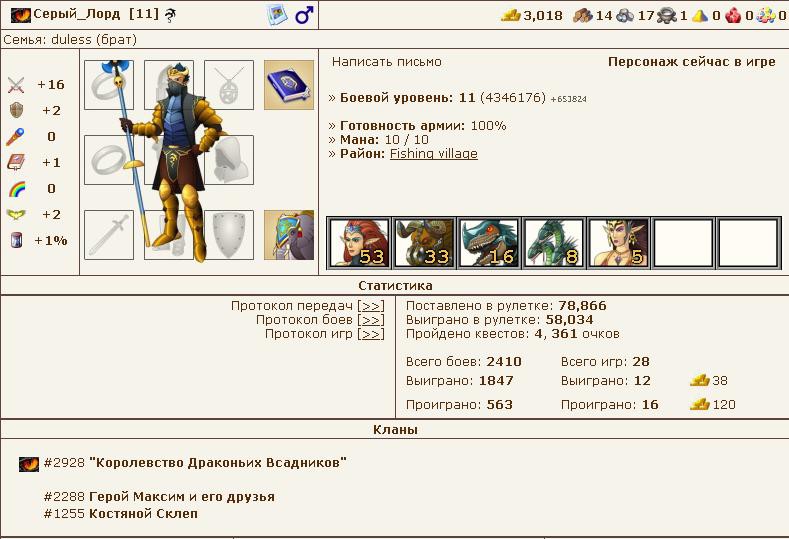Select the empty necklace equipment slot
The width and height of the screenshot is (789, 539).
pyautogui.click(x=229, y=85)
